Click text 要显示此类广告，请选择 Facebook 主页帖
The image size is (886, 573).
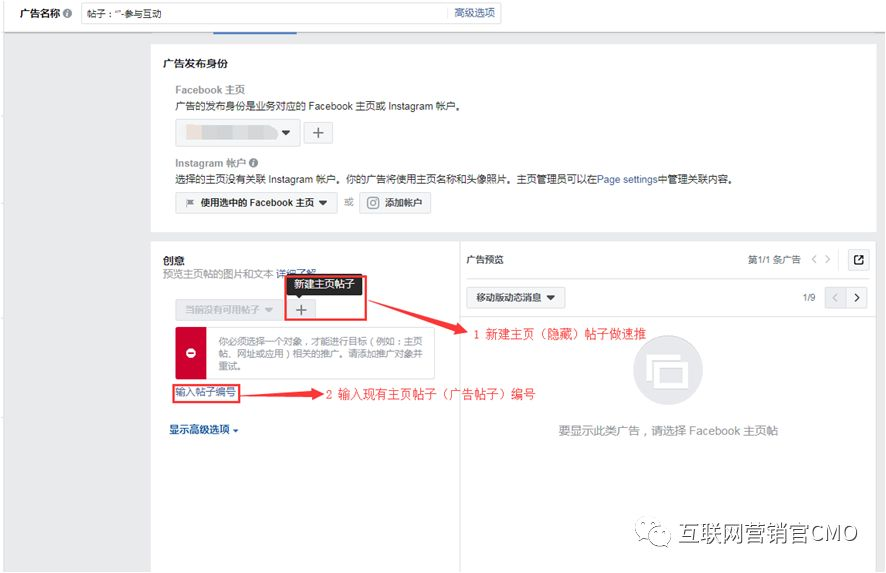pos(668,431)
